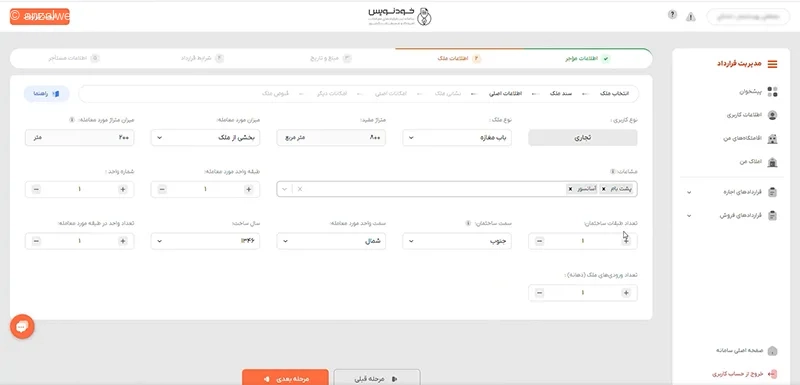The height and width of the screenshot is (385, 800).
Task: Select the نشانی ملک sub-step
Action: [447, 94]
